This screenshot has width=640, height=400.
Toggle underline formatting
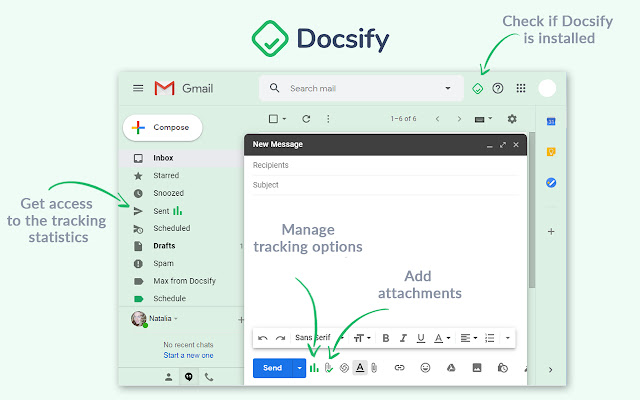[x=421, y=338]
